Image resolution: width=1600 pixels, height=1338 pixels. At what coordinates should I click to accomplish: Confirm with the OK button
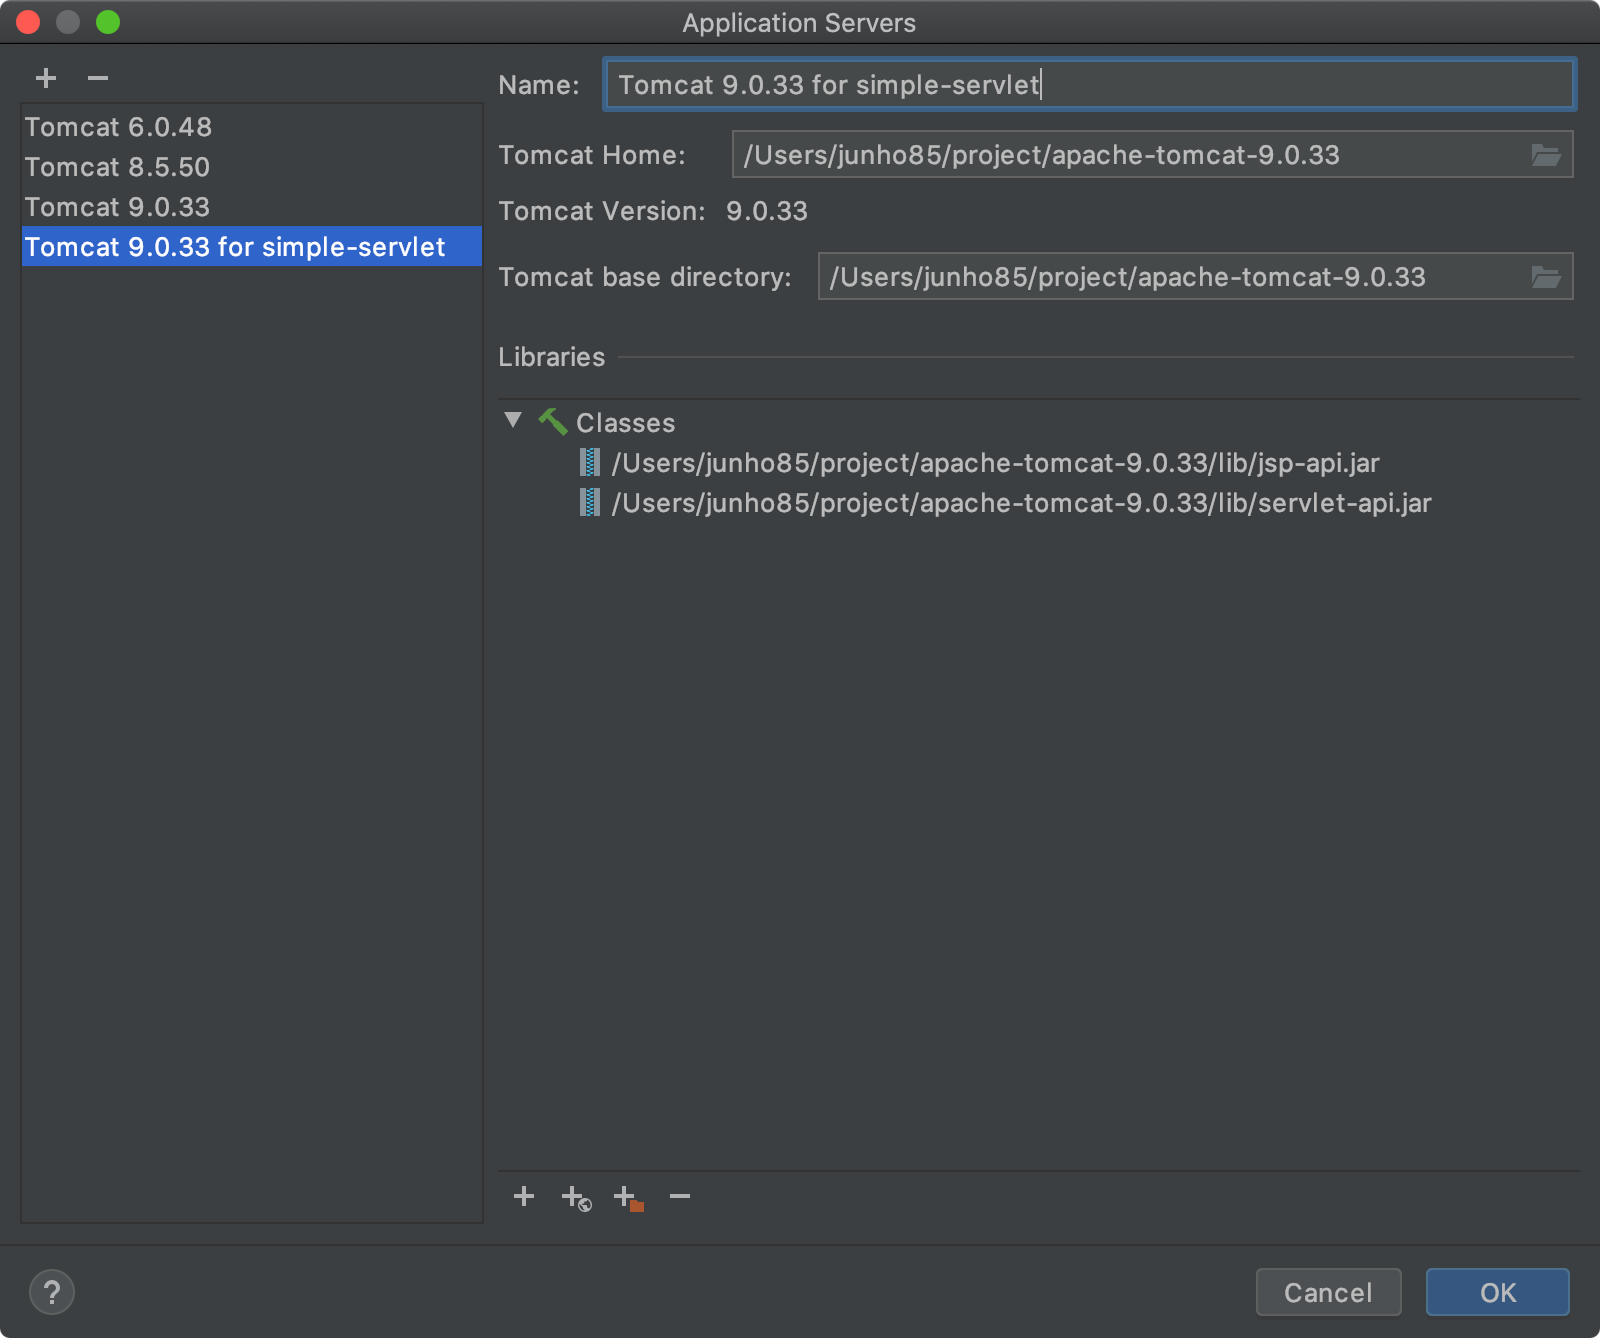click(x=1497, y=1293)
